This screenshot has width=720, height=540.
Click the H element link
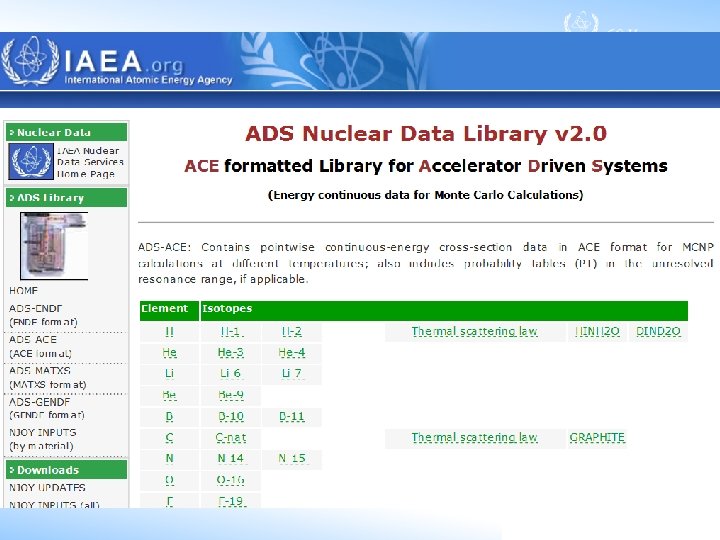click(x=169, y=332)
